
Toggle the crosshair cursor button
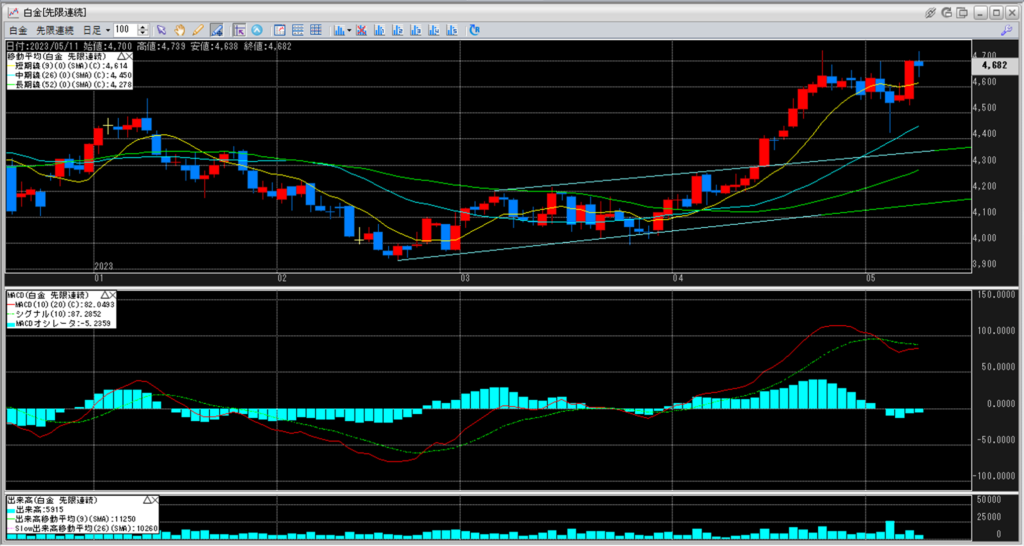pos(240,30)
